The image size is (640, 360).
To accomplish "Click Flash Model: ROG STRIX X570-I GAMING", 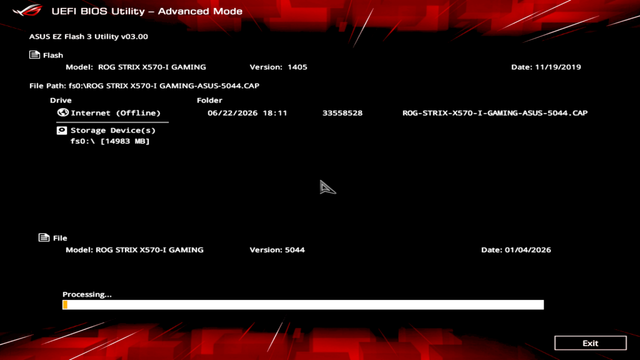I will pyautogui.click(x=136, y=67).
